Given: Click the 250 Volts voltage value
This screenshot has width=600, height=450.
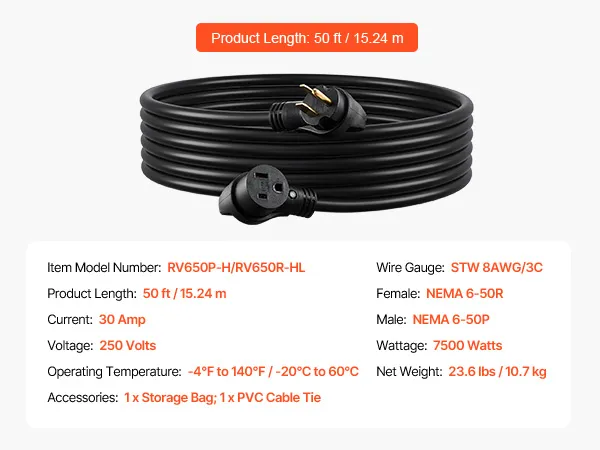Looking at the screenshot, I should pyautogui.click(x=128, y=346).
